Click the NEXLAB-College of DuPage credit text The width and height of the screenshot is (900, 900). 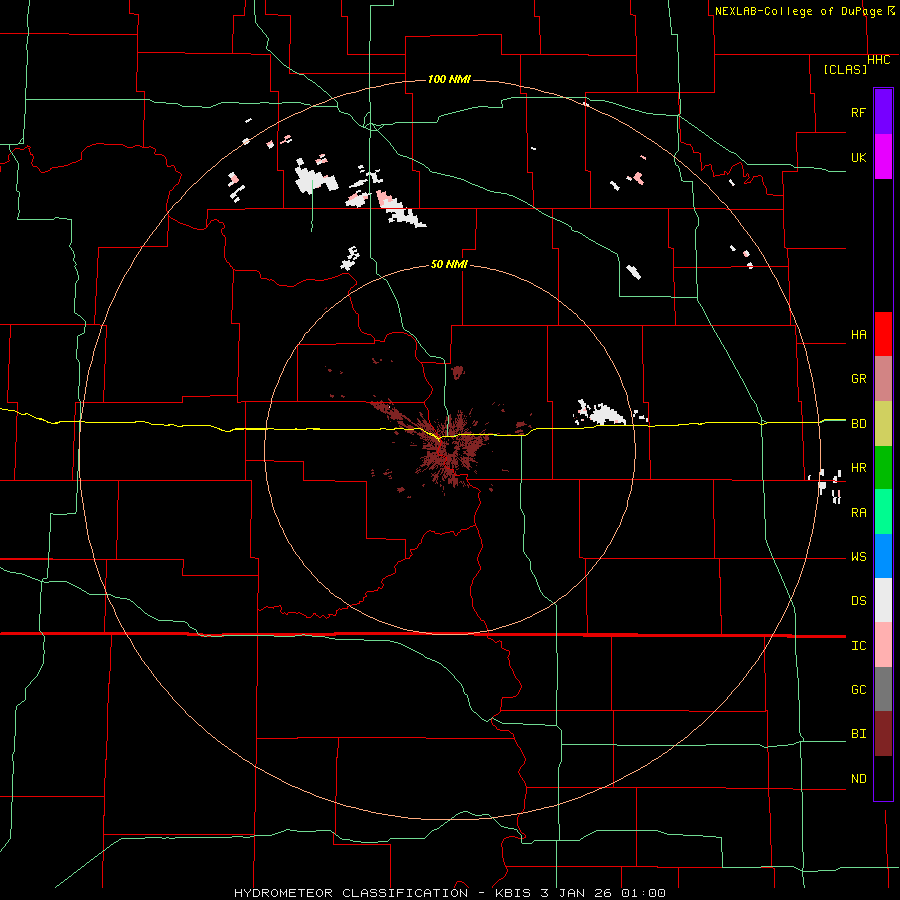(798, 11)
